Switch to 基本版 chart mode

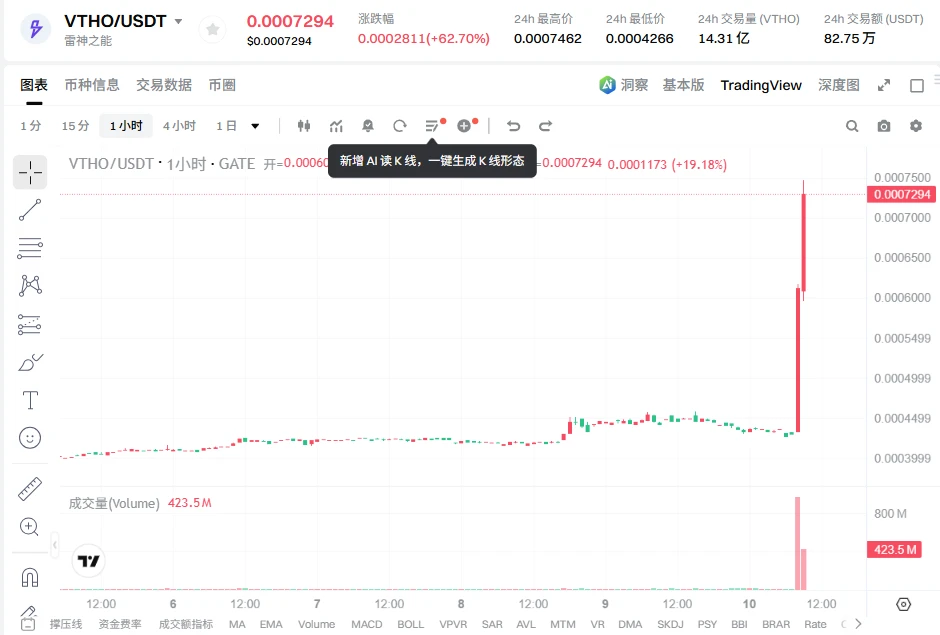tap(683, 85)
